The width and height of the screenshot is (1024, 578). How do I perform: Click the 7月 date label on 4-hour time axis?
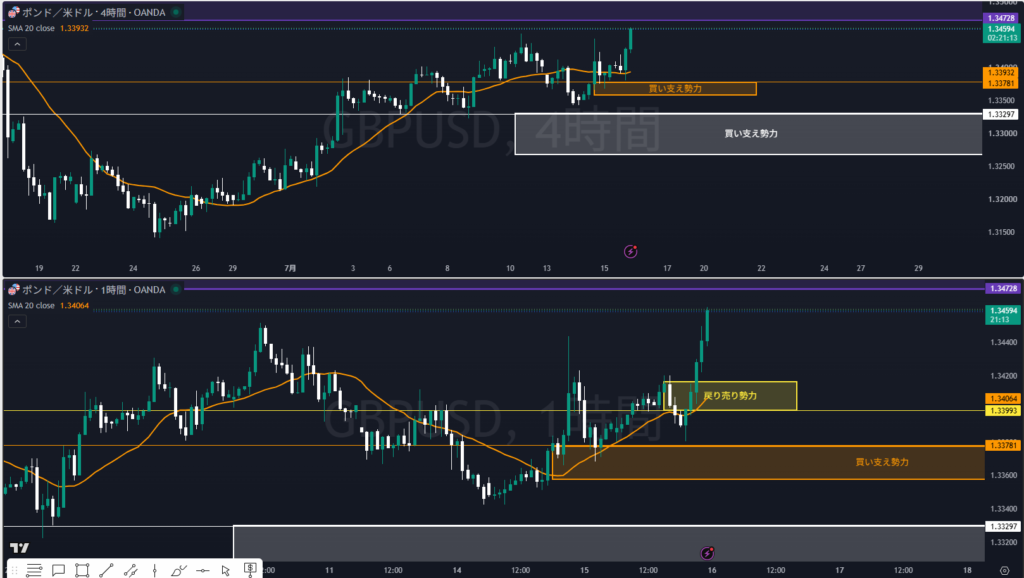pos(290,268)
